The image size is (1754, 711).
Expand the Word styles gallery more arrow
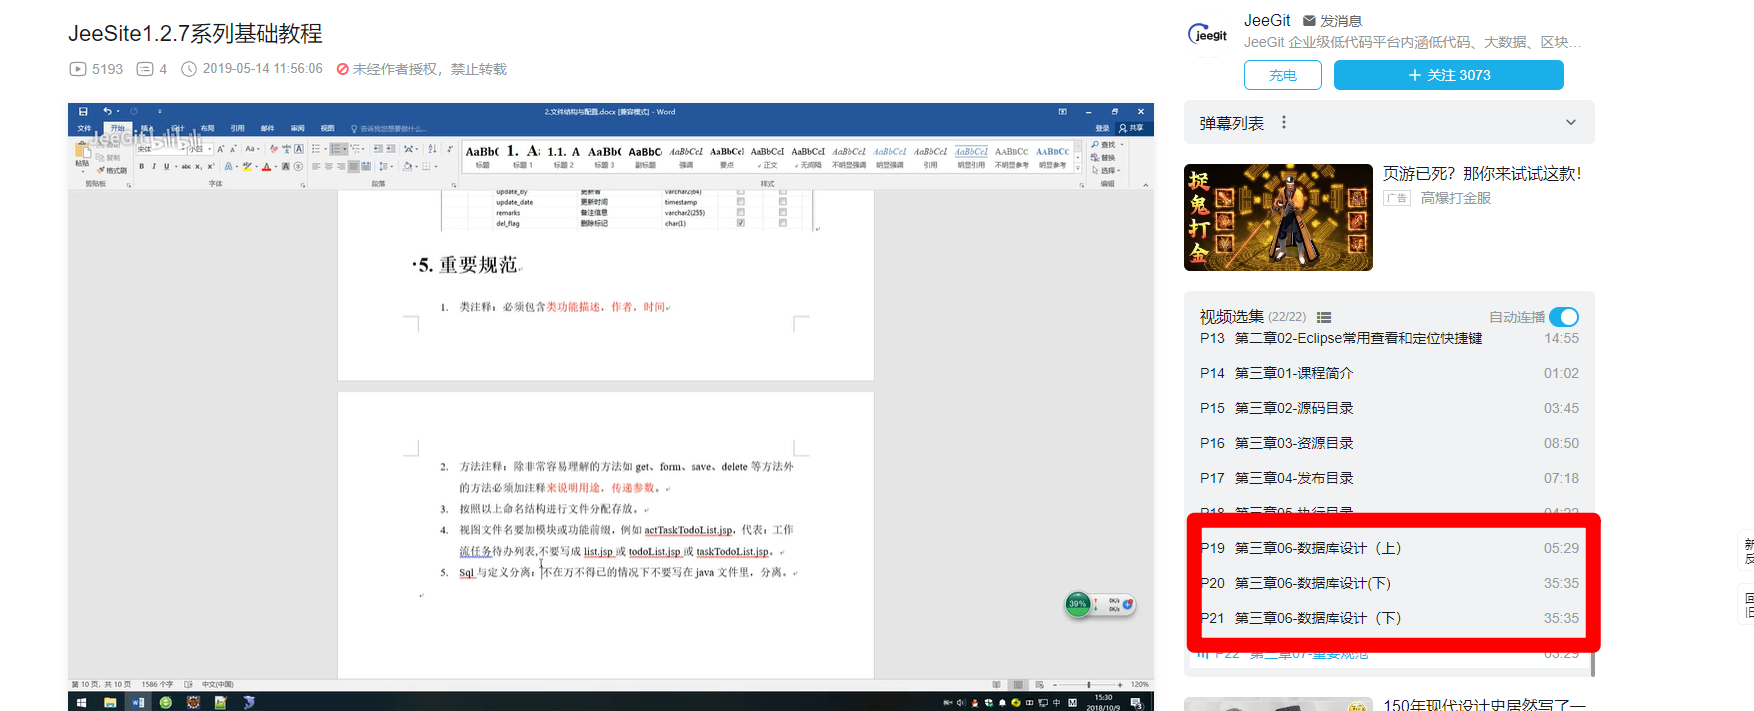pos(1078,168)
